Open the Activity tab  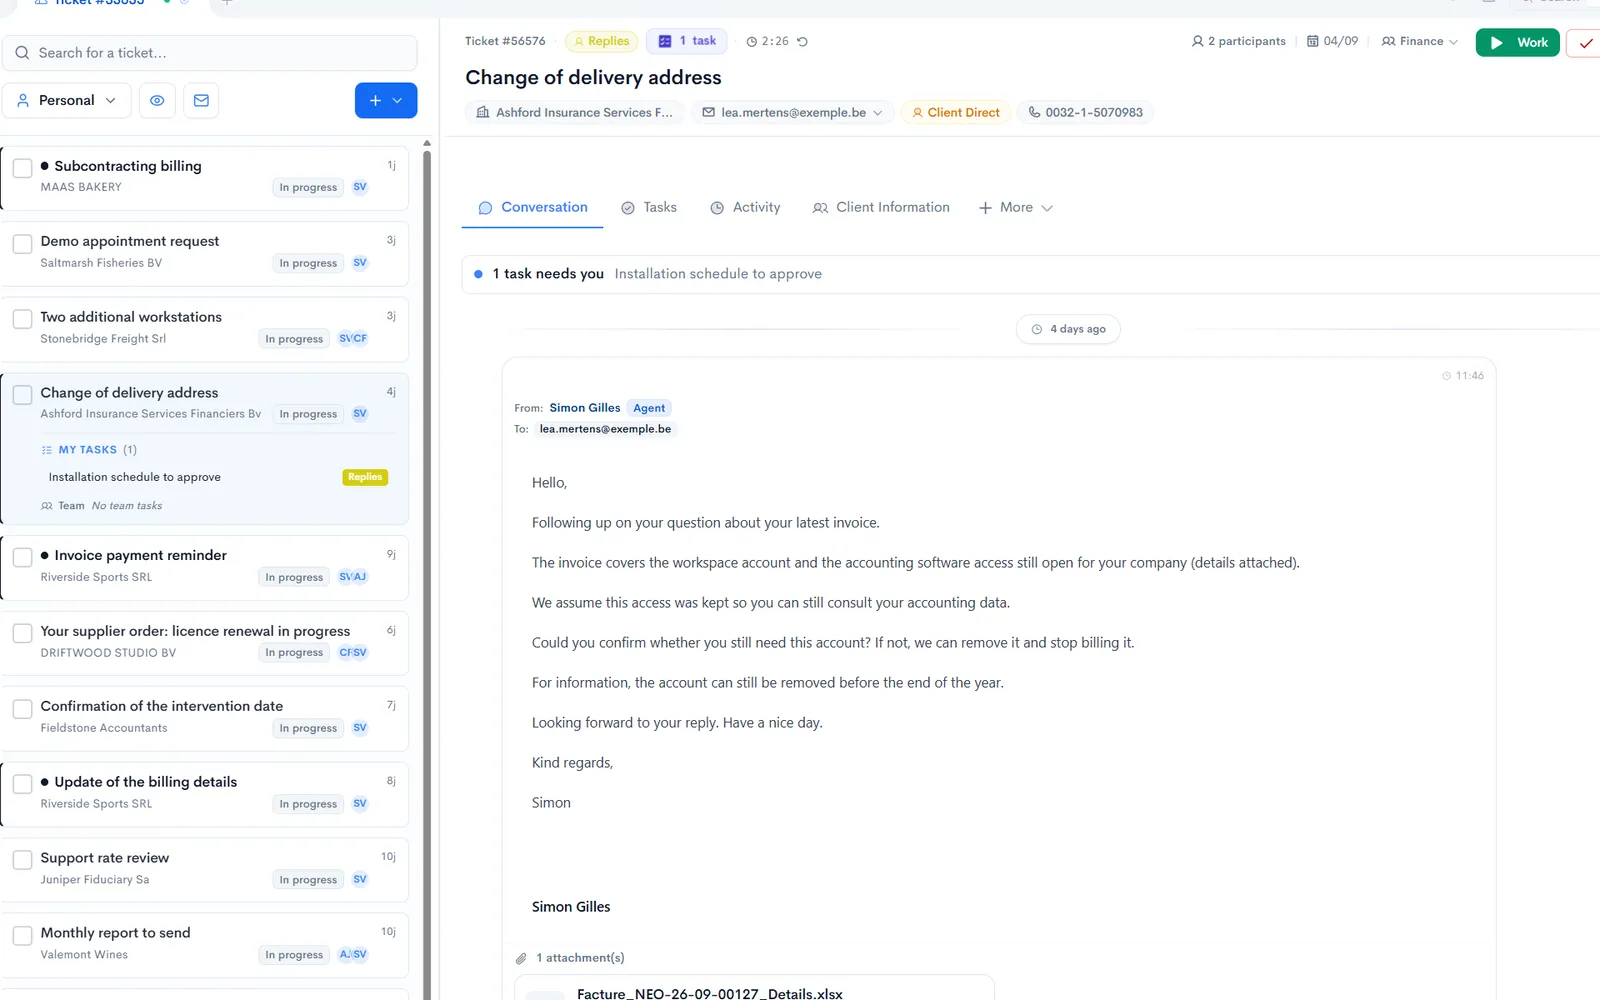point(745,207)
